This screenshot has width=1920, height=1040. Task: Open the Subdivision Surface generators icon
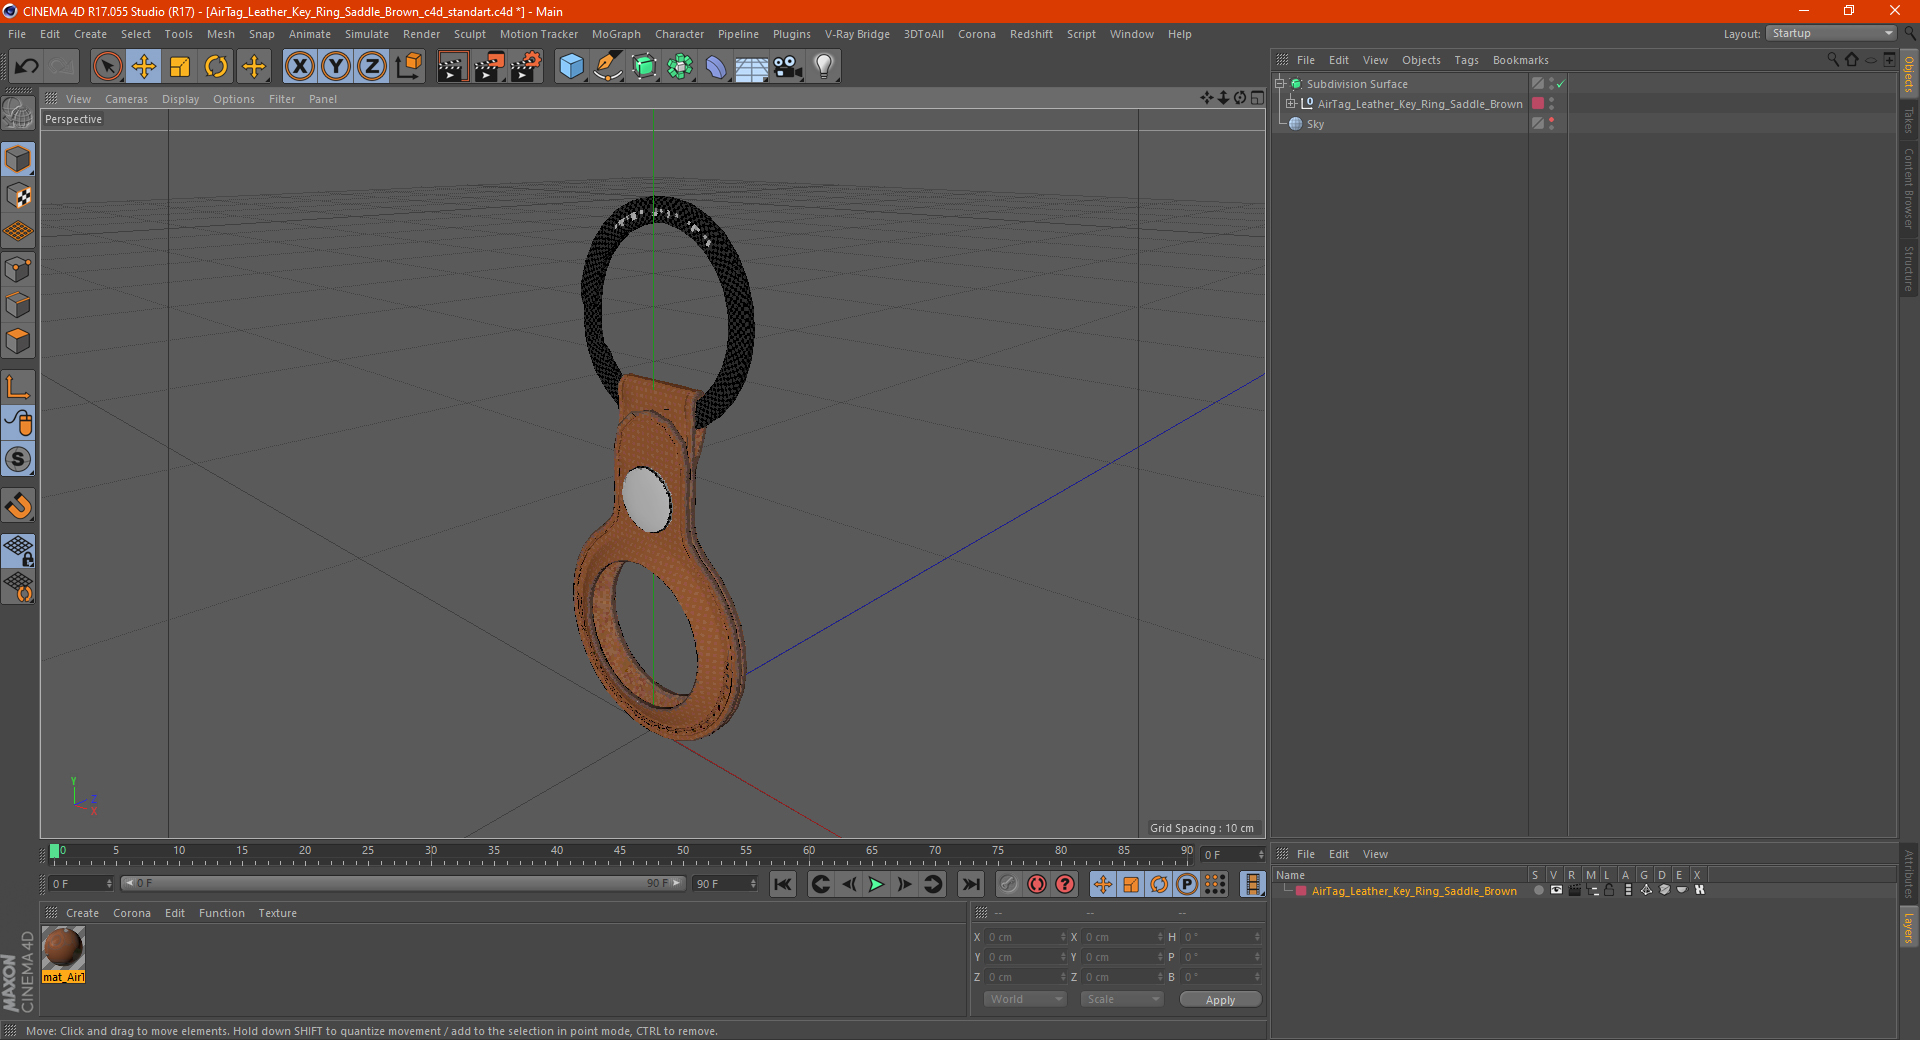click(644, 67)
